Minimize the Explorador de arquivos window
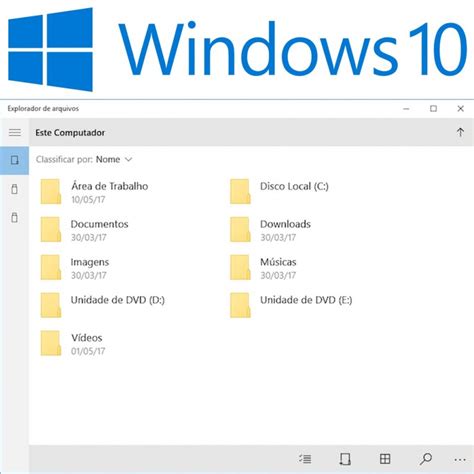Image resolution: width=474 pixels, height=474 pixels. click(406, 109)
